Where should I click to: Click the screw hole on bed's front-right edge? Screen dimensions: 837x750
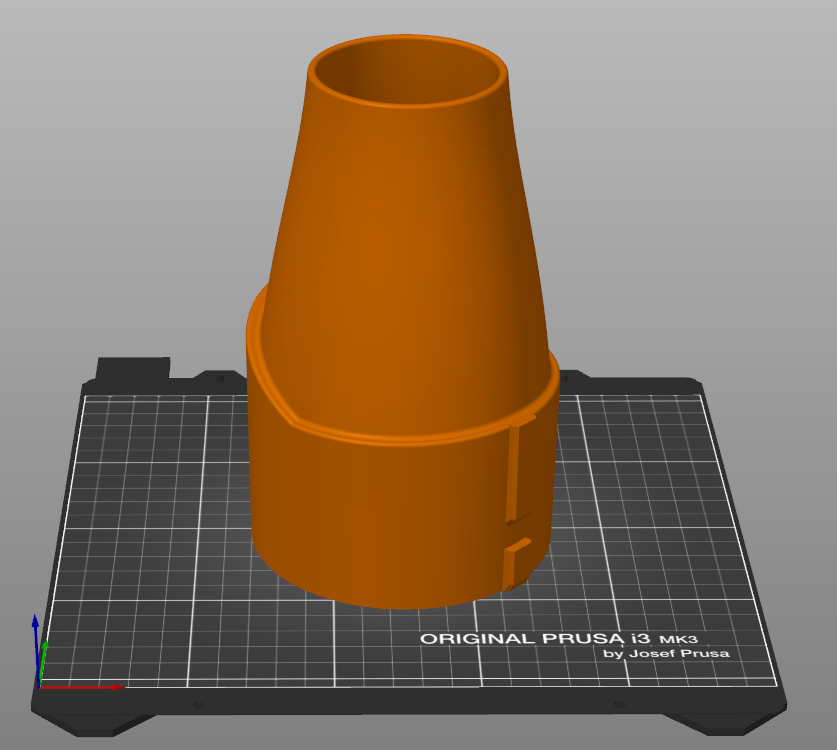click(x=619, y=705)
